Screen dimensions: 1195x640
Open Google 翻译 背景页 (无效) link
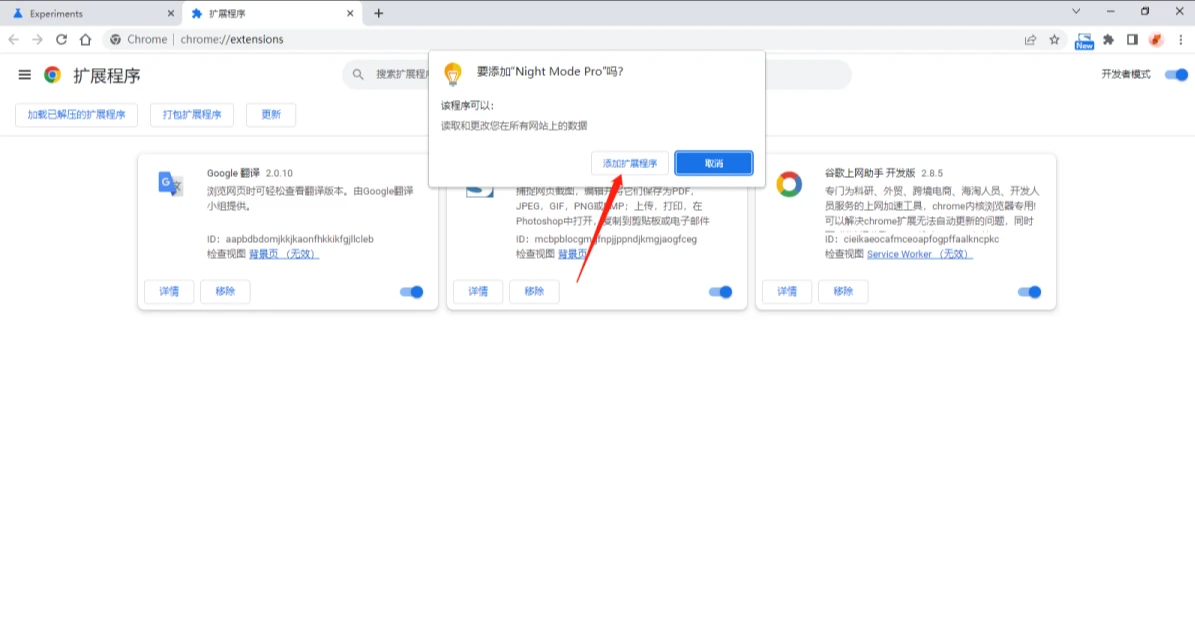click(x=284, y=254)
